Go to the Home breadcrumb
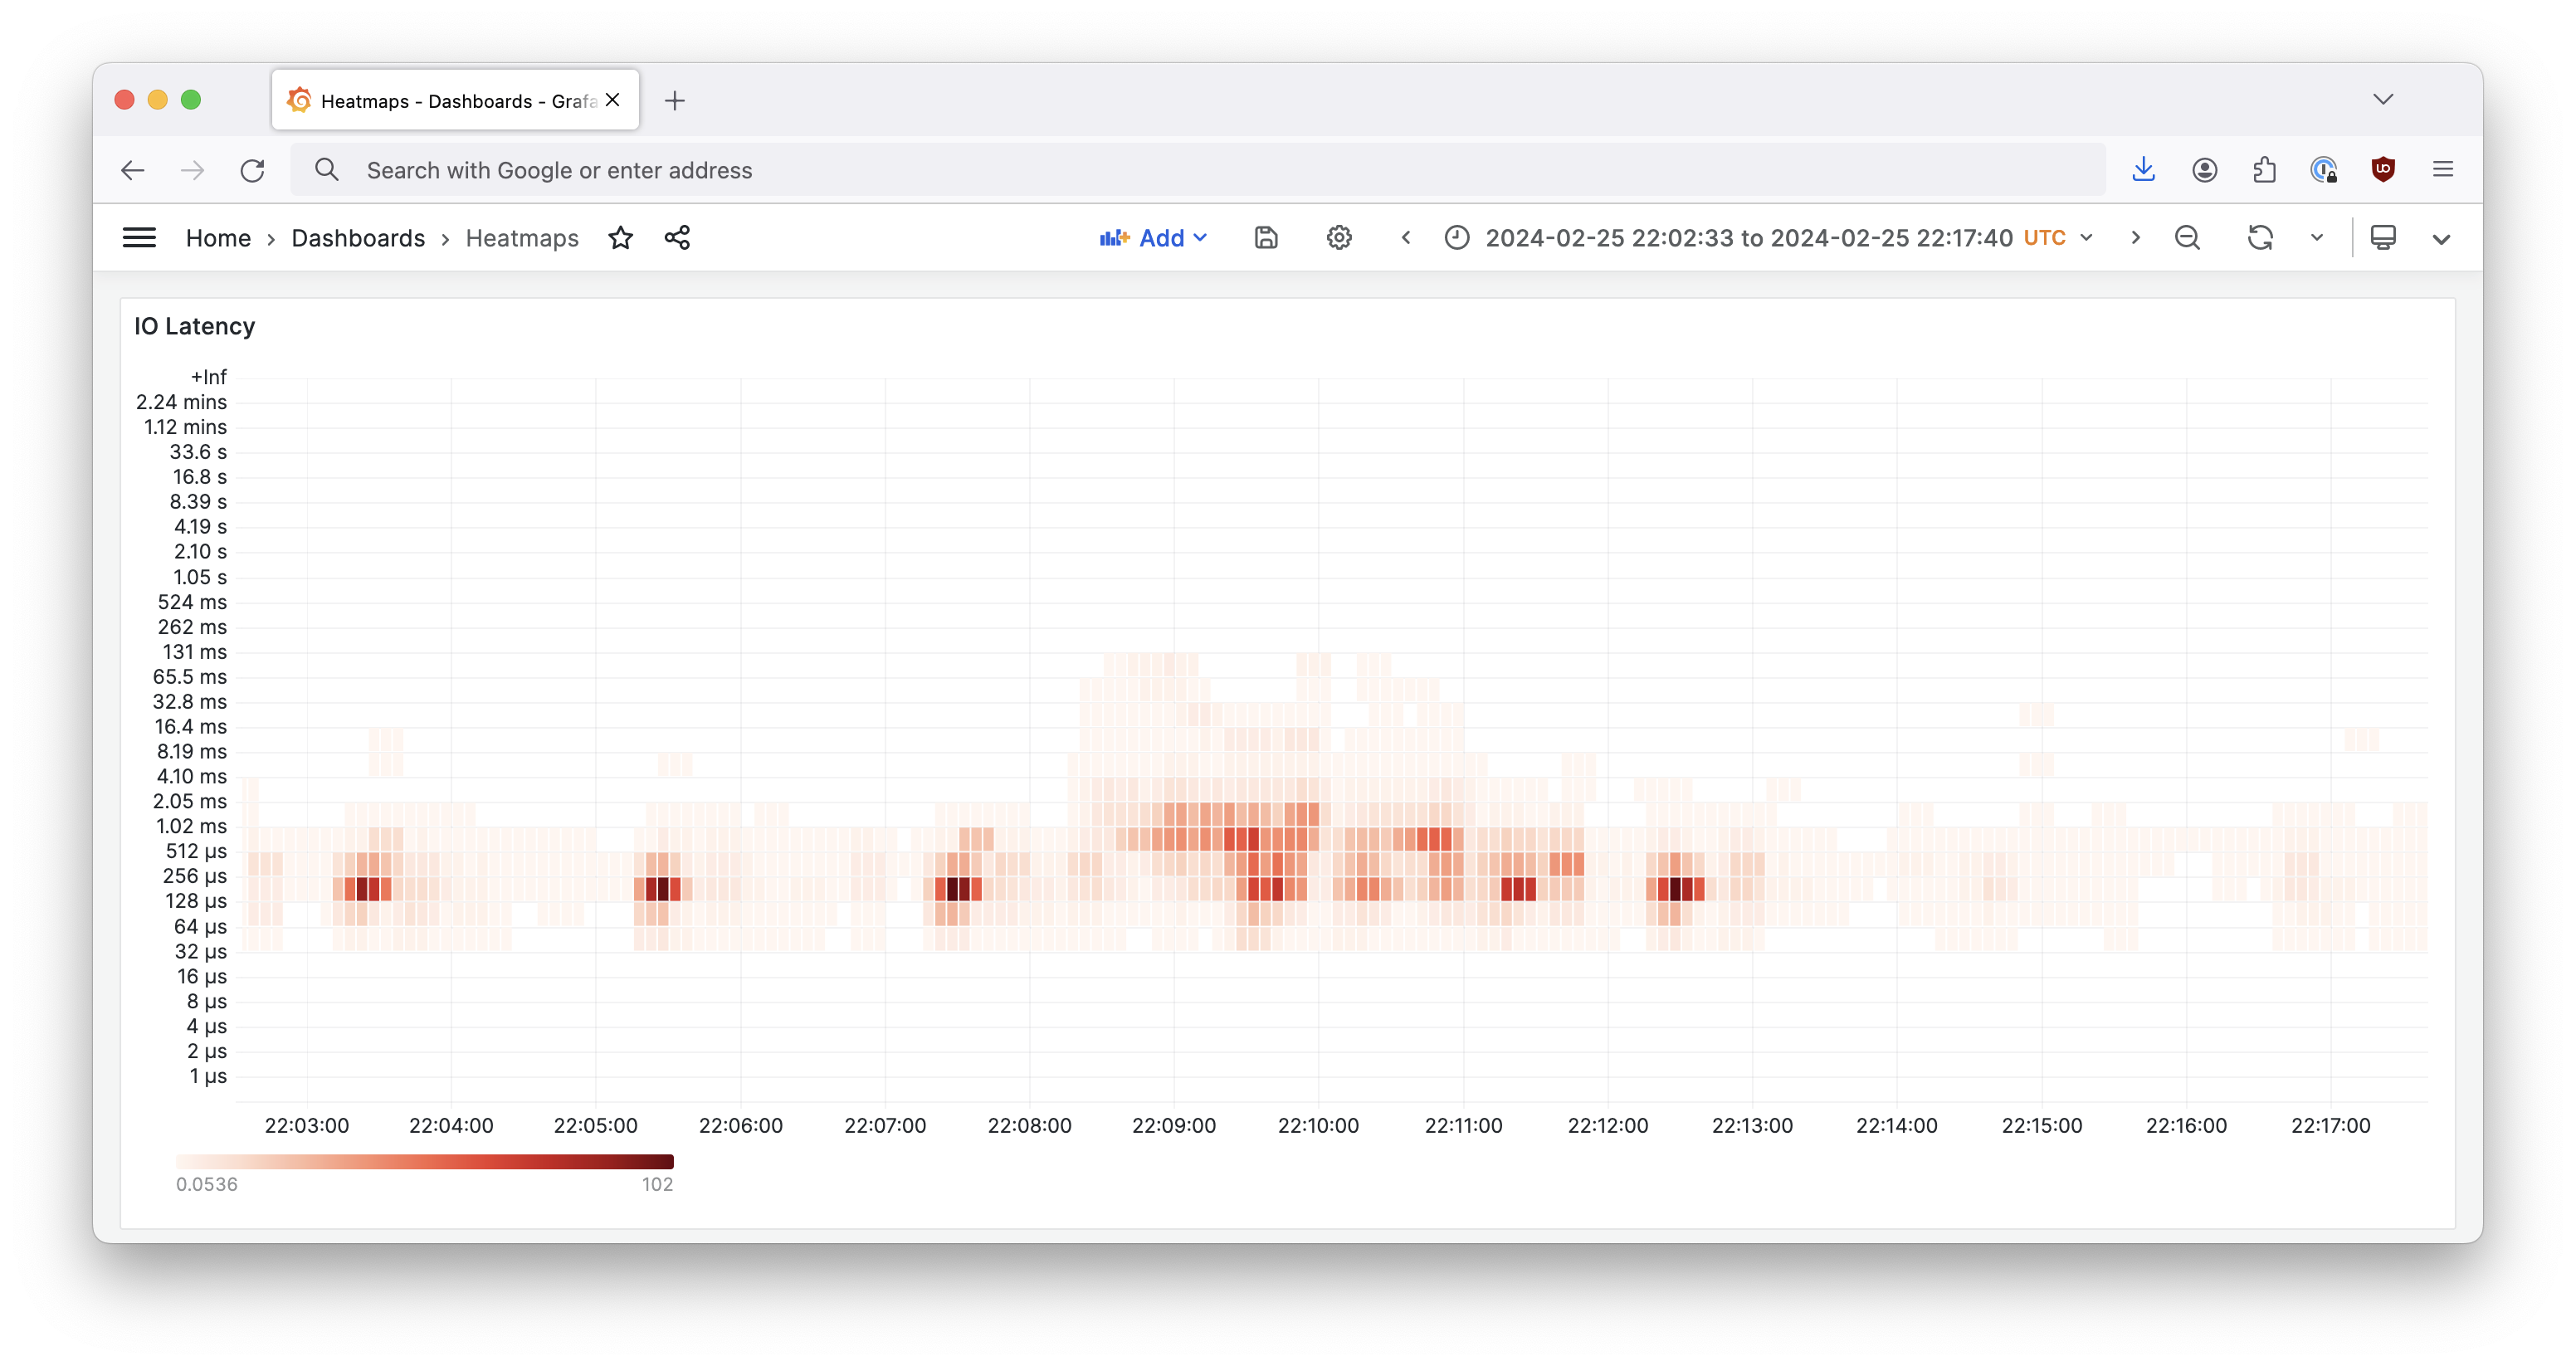This screenshot has height=1366, width=2576. tap(218, 238)
